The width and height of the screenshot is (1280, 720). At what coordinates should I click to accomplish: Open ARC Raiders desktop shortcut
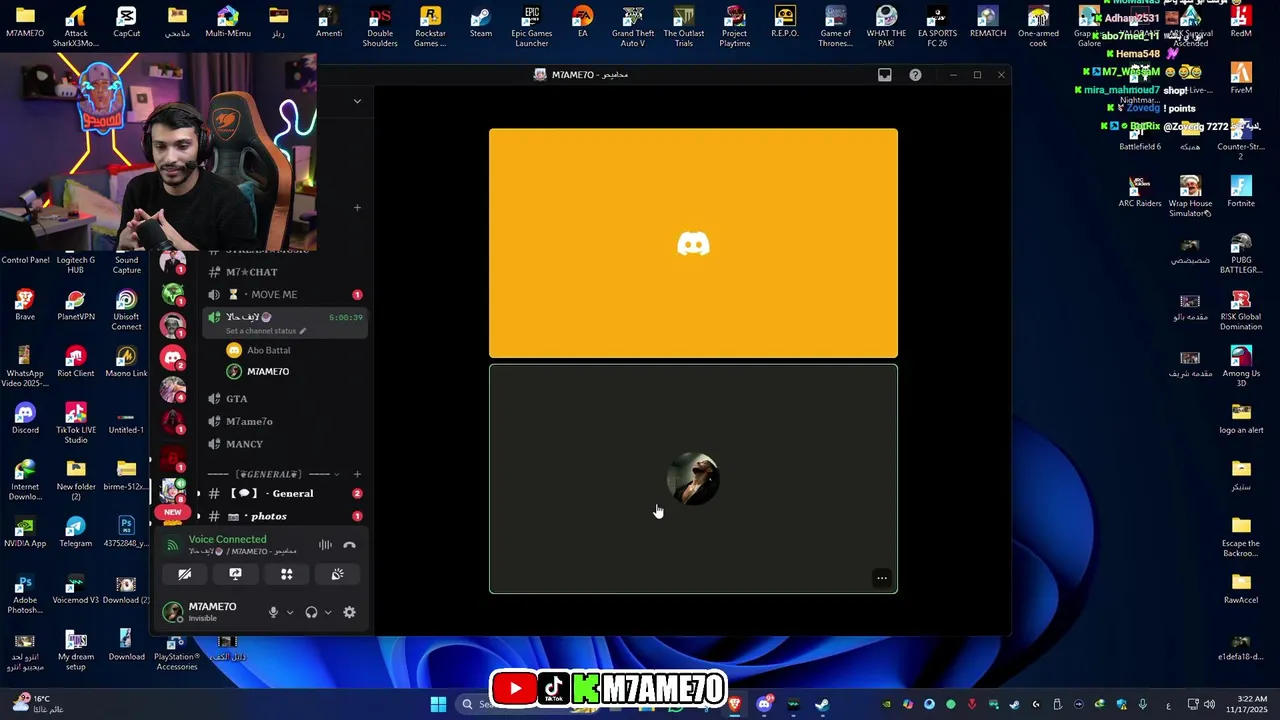1139,192
